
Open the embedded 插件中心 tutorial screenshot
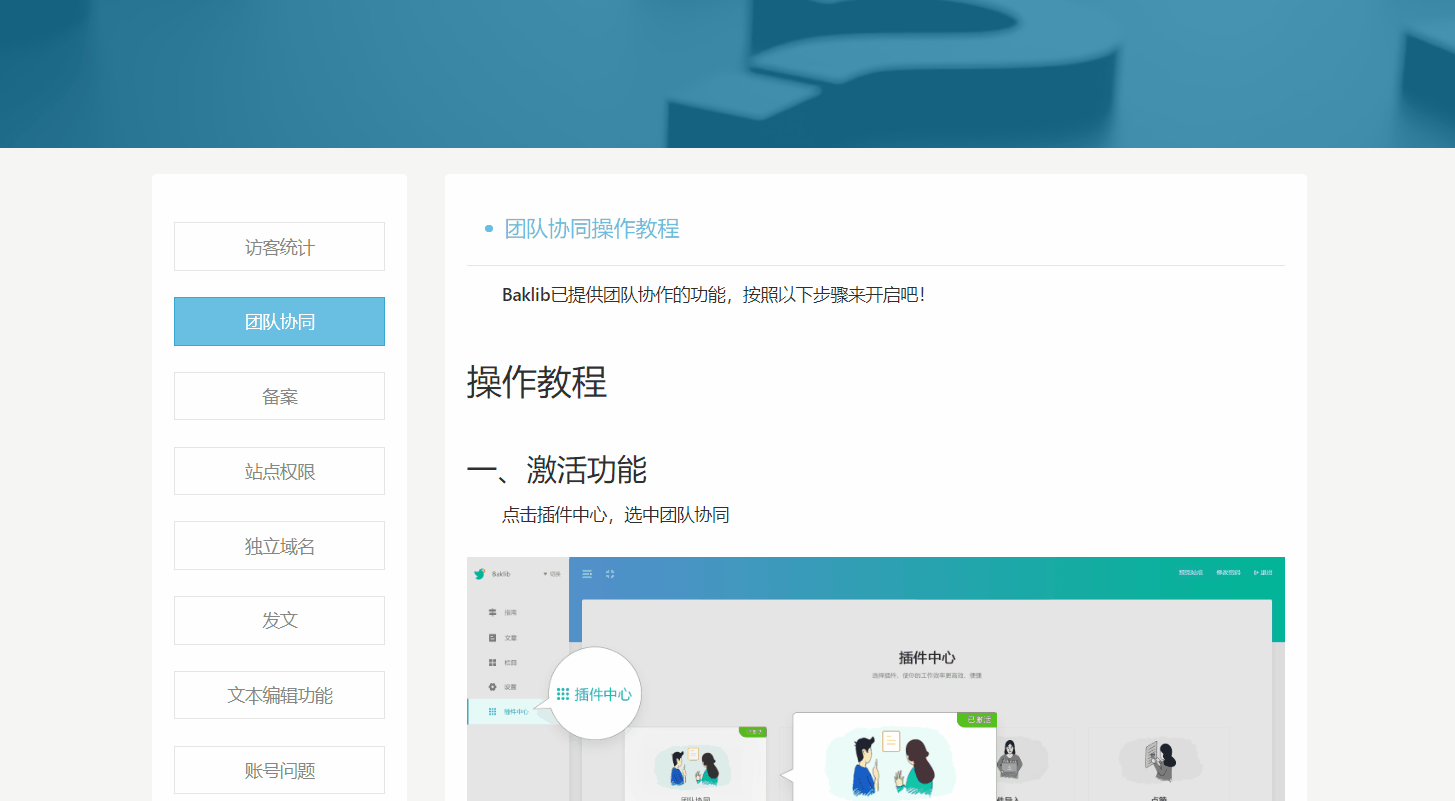click(x=876, y=679)
